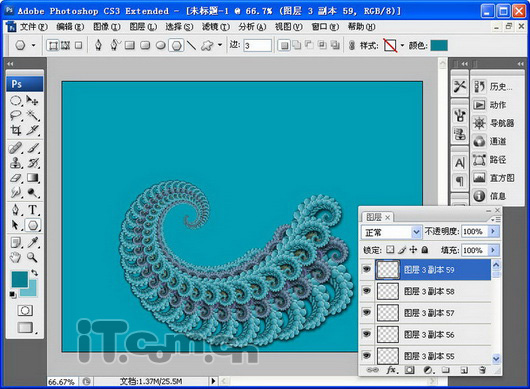Select the Magic Wand tool
Image resolution: width=530 pixels, height=389 pixels.
coord(33,115)
